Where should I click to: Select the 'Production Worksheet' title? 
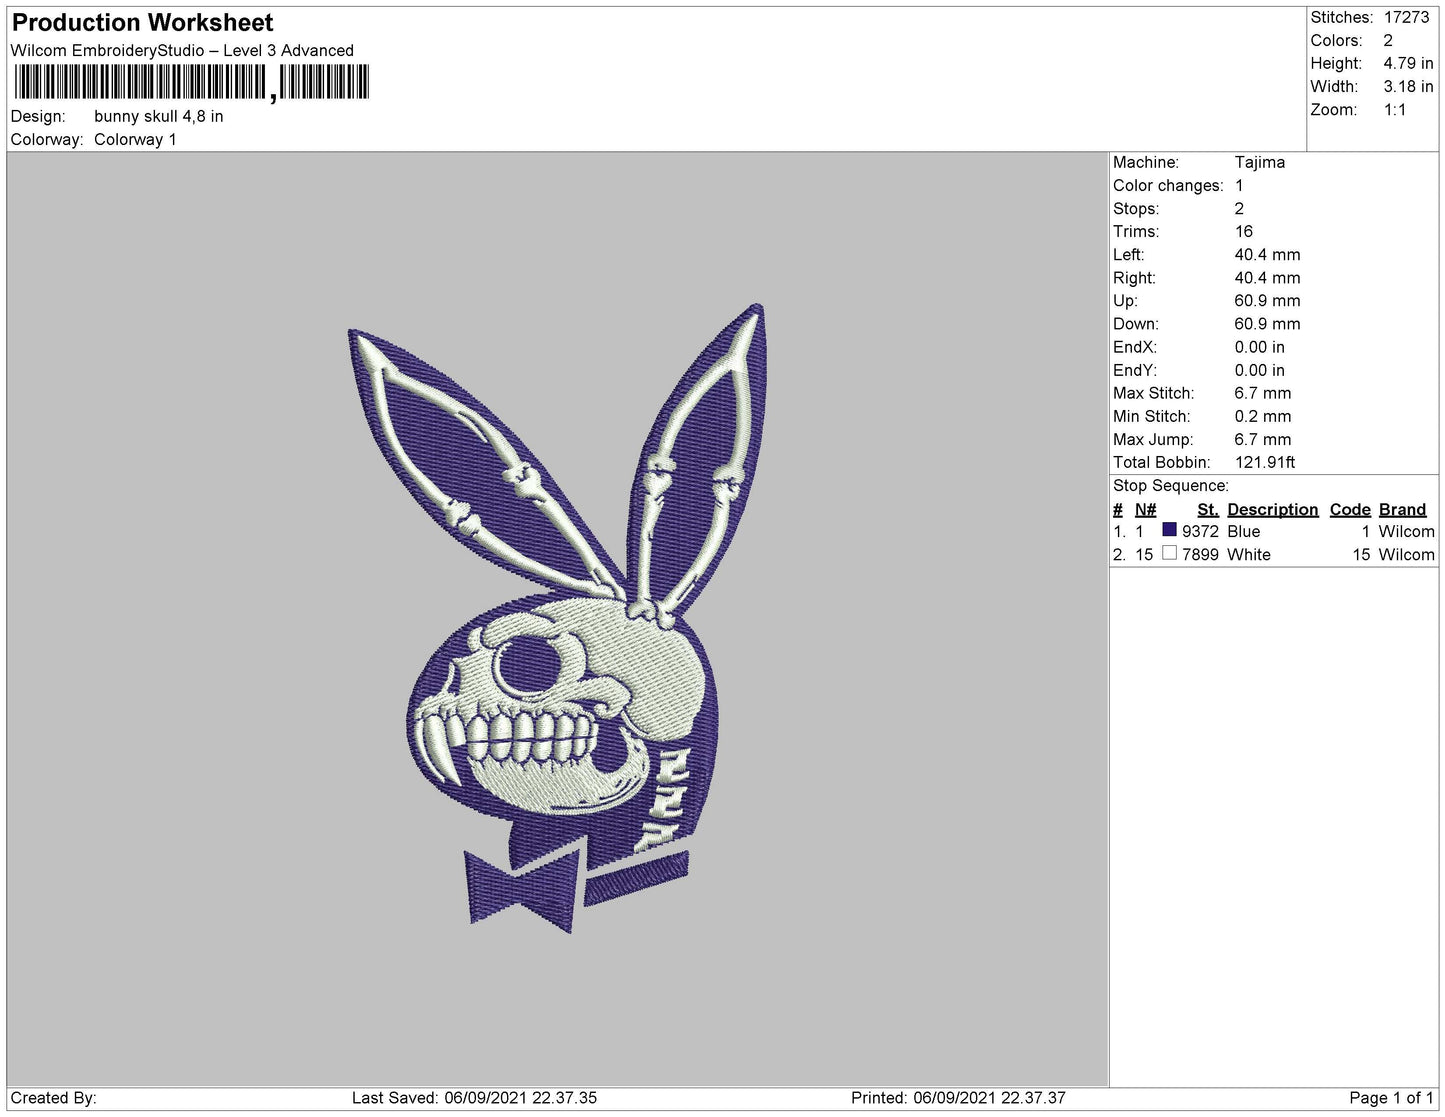tap(142, 22)
